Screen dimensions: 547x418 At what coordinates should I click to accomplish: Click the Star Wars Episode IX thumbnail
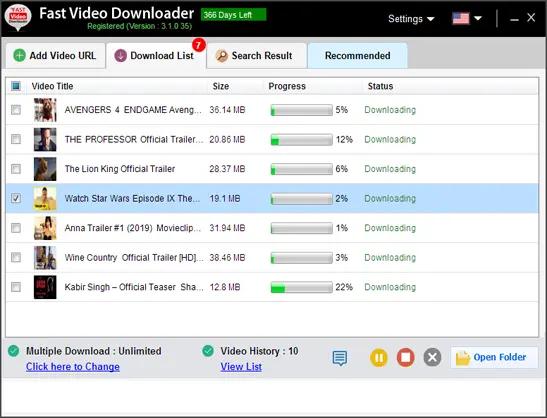(45, 198)
